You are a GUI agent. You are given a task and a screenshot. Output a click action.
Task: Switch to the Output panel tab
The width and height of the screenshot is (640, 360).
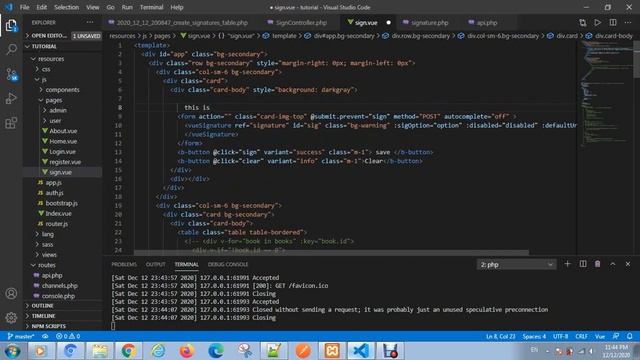pos(156,264)
